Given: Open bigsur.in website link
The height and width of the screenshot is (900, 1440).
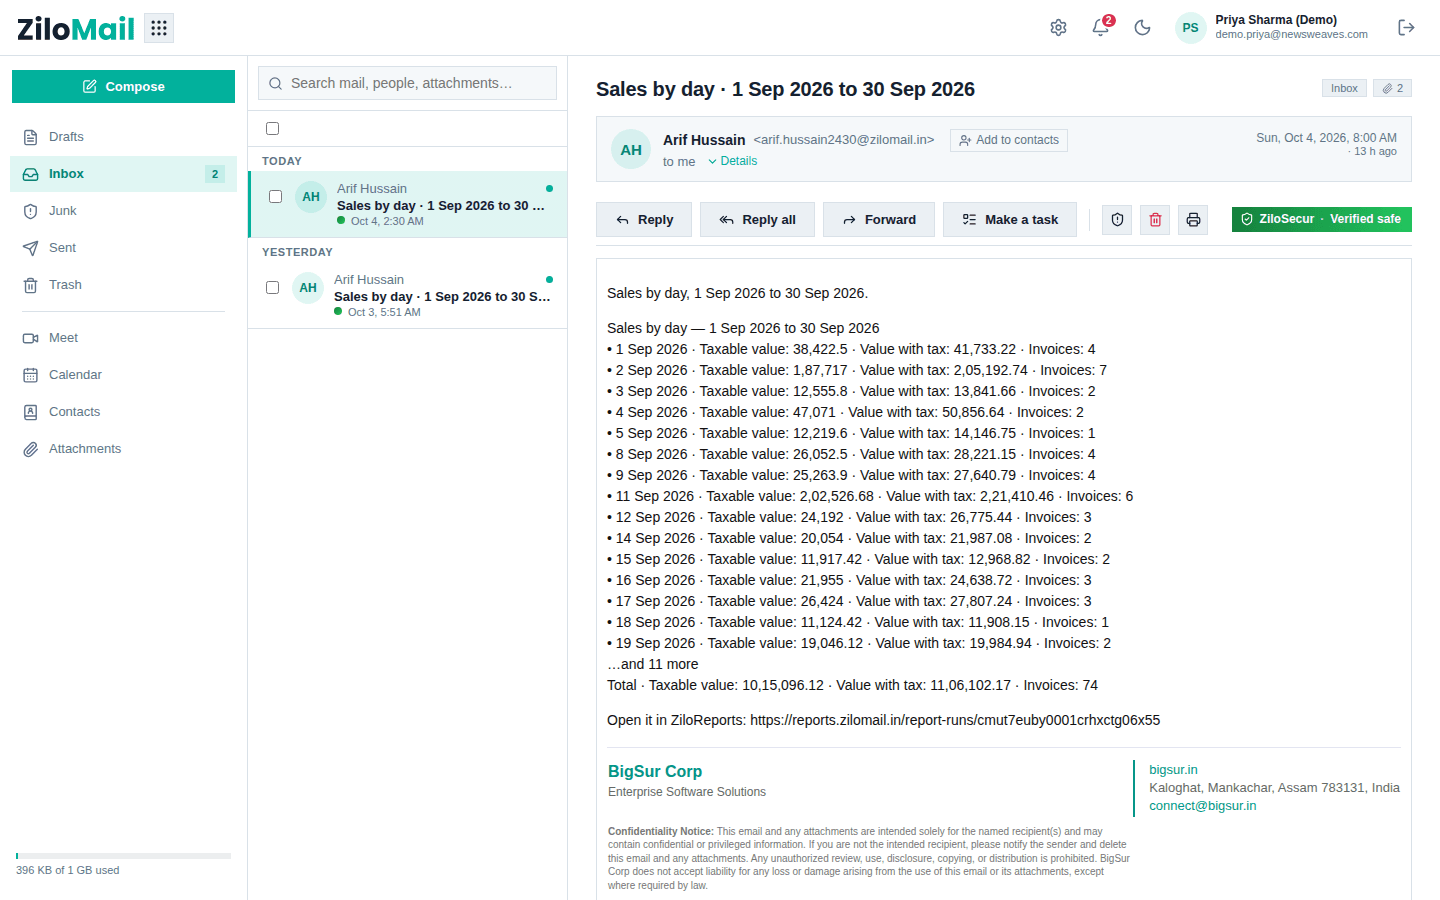Looking at the screenshot, I should click(x=1173, y=770).
